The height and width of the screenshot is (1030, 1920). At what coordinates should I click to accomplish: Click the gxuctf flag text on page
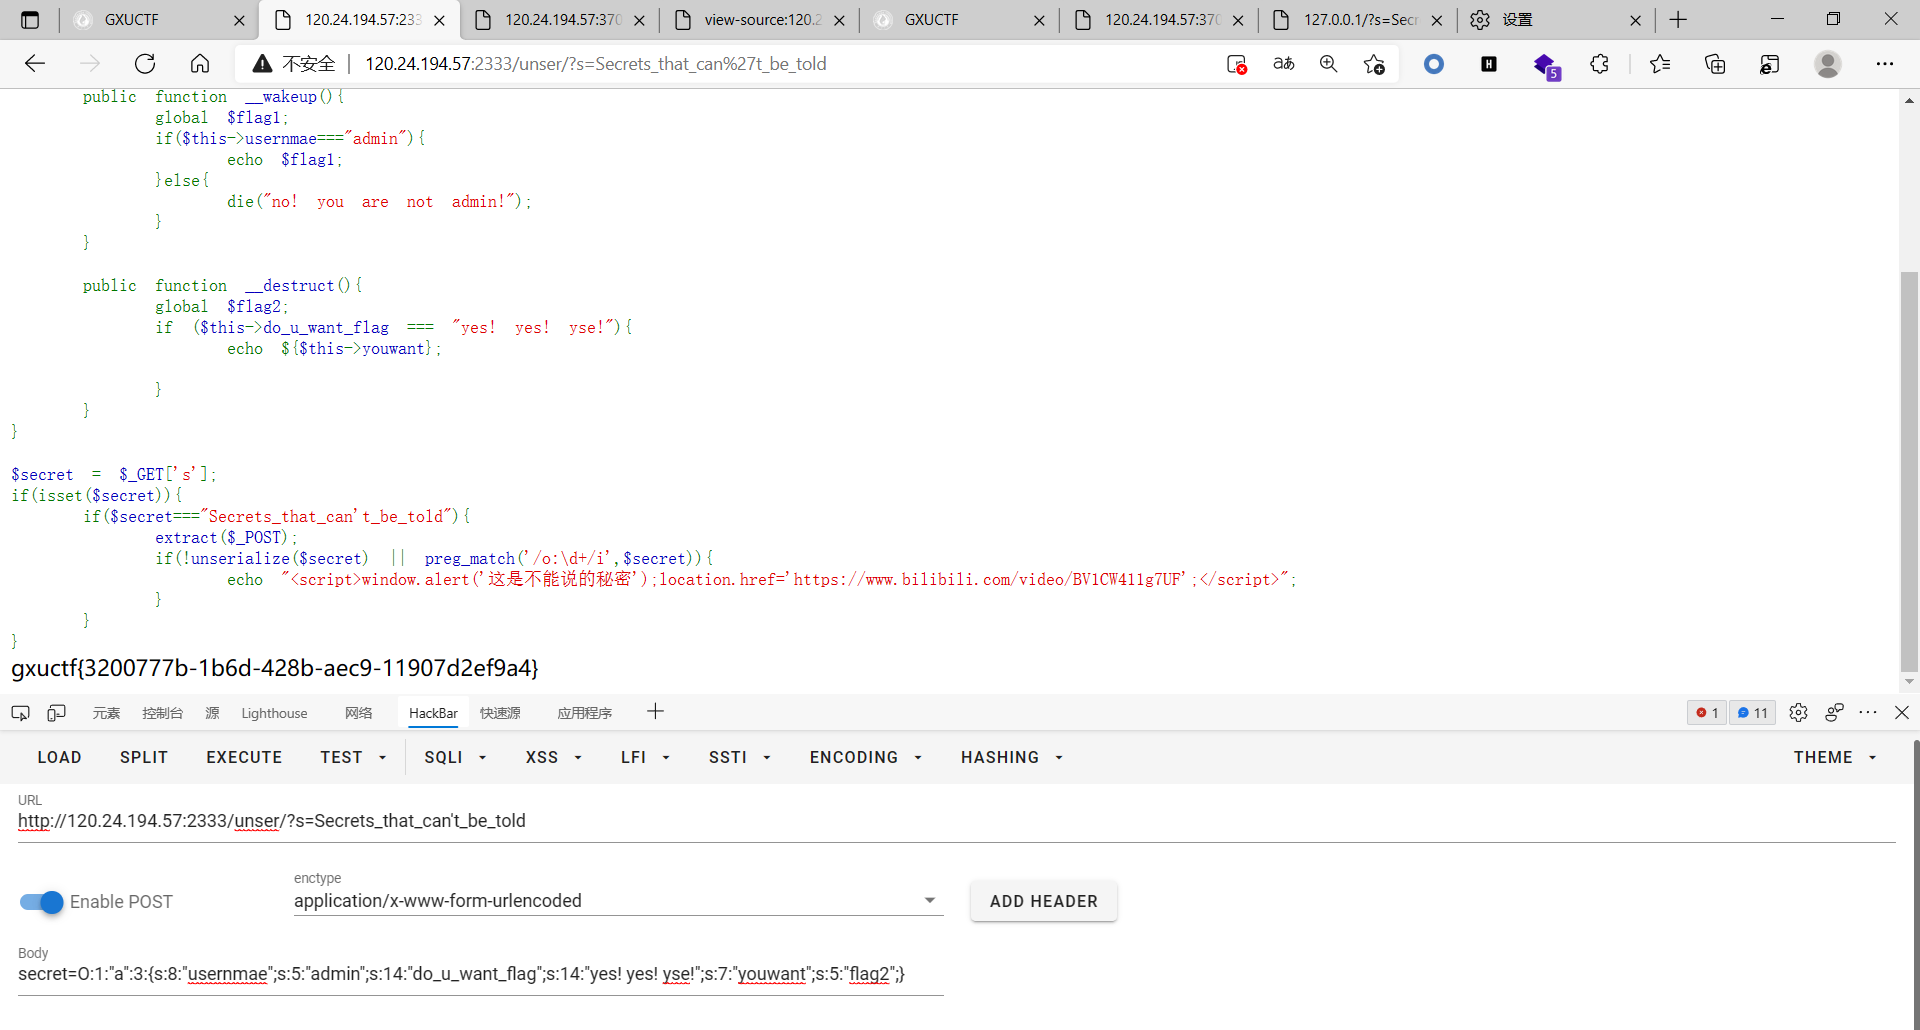275,668
